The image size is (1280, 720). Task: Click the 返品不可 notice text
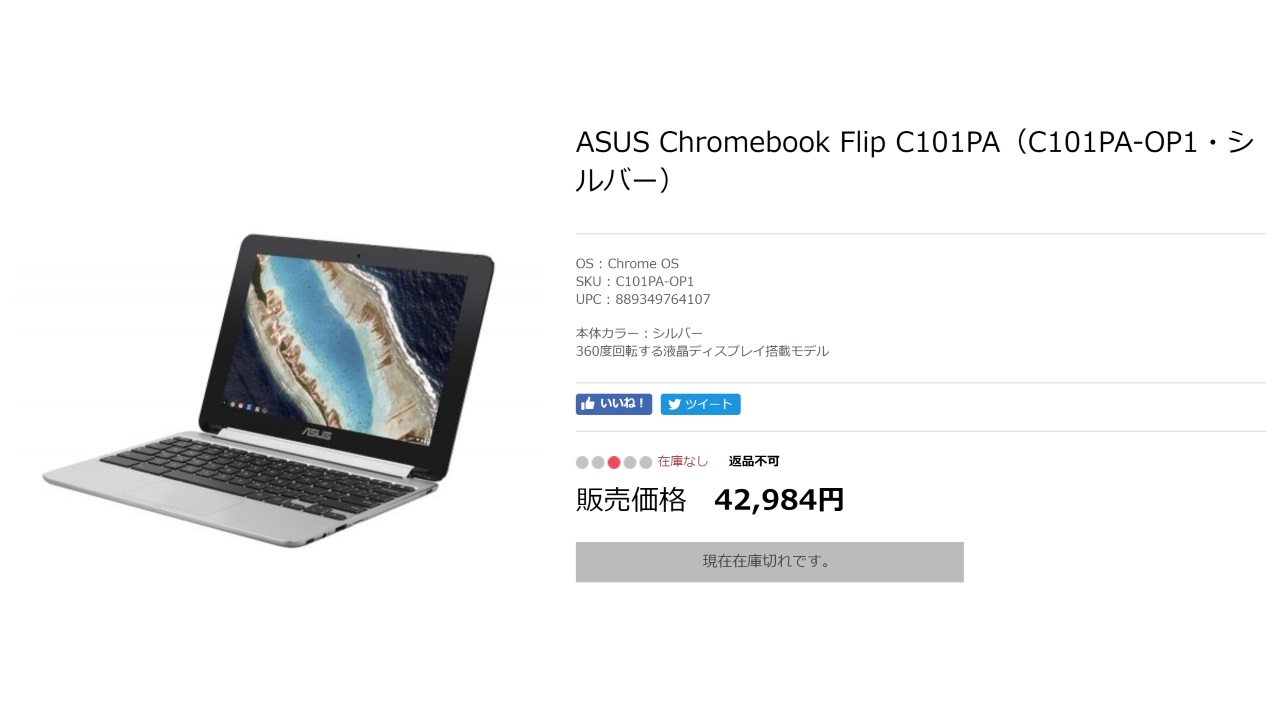754,461
